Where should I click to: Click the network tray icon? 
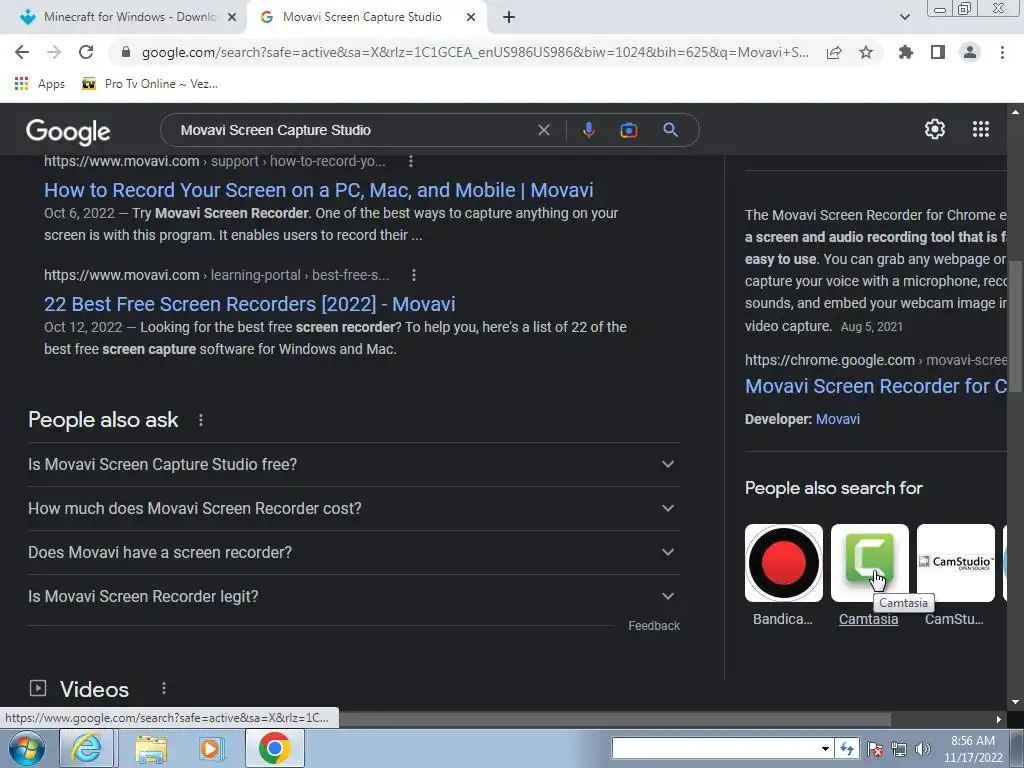[x=899, y=749]
